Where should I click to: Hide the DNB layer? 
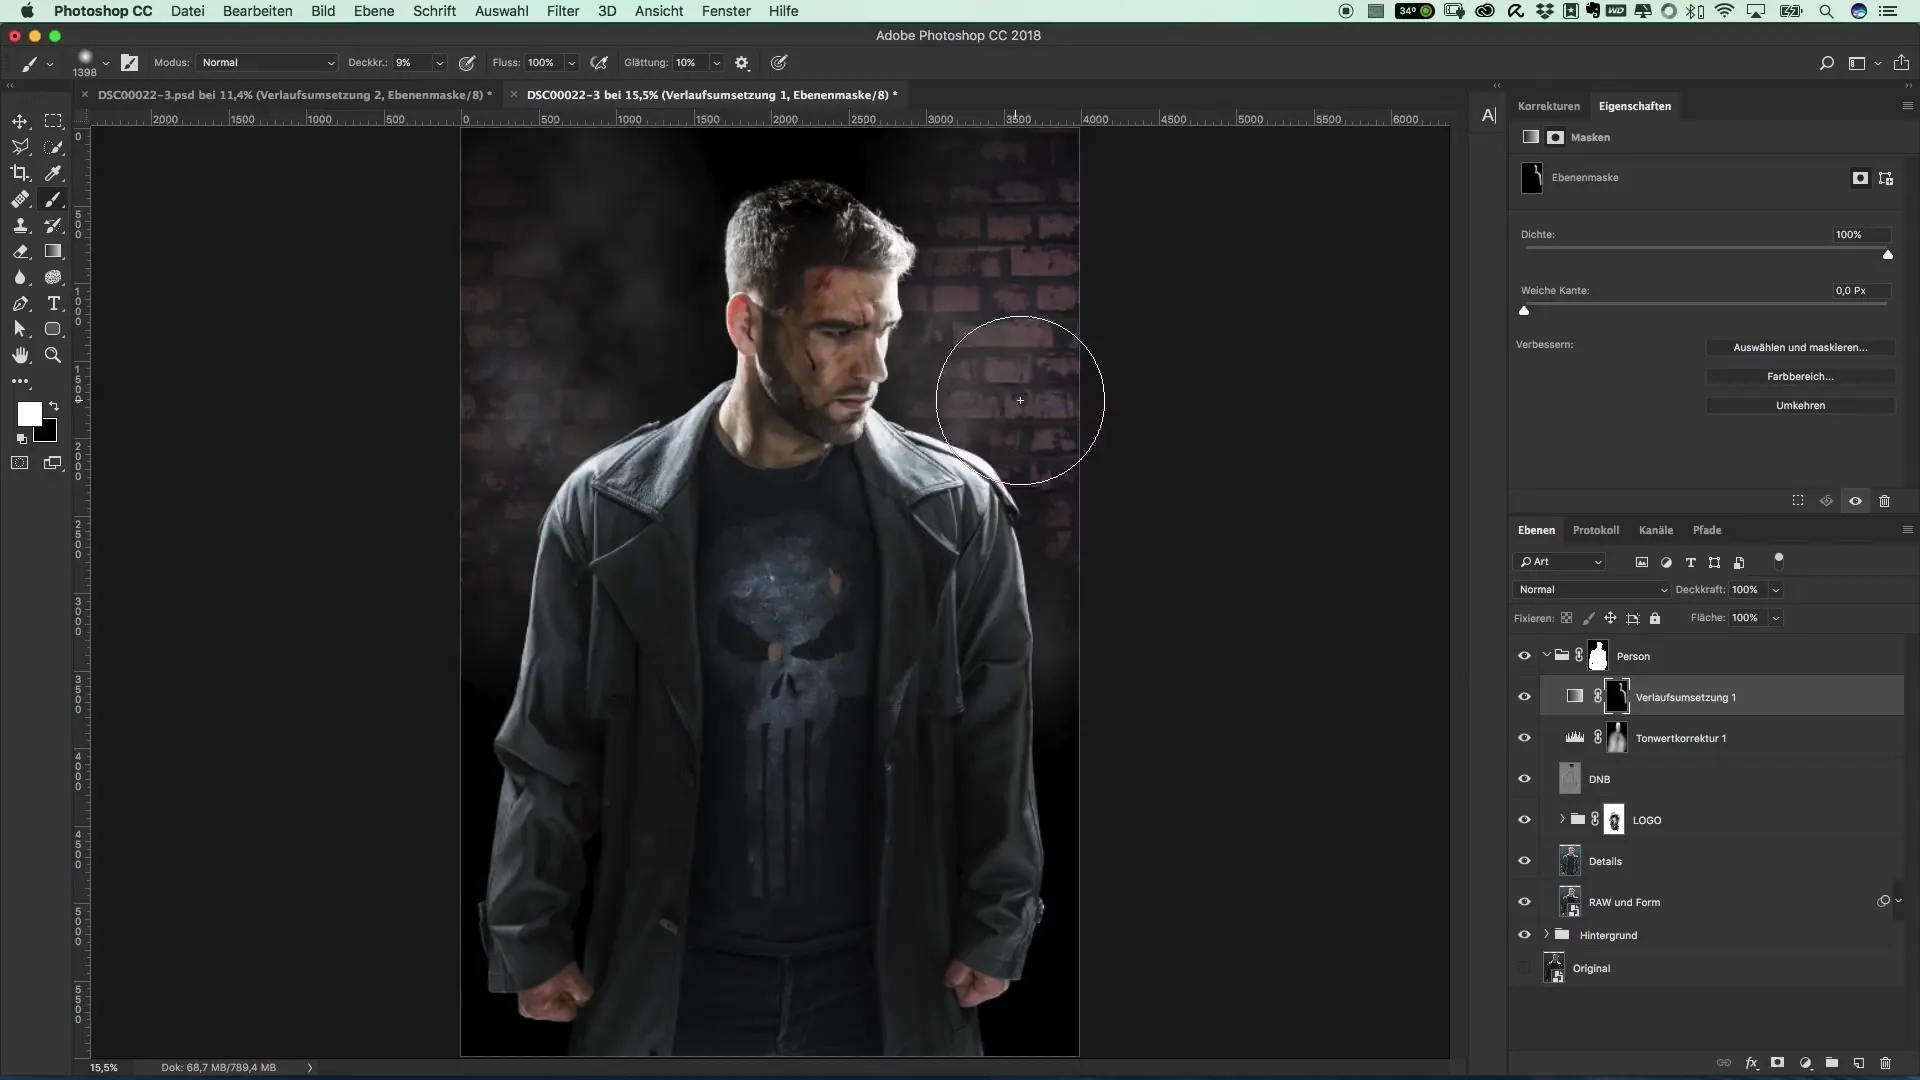point(1524,779)
